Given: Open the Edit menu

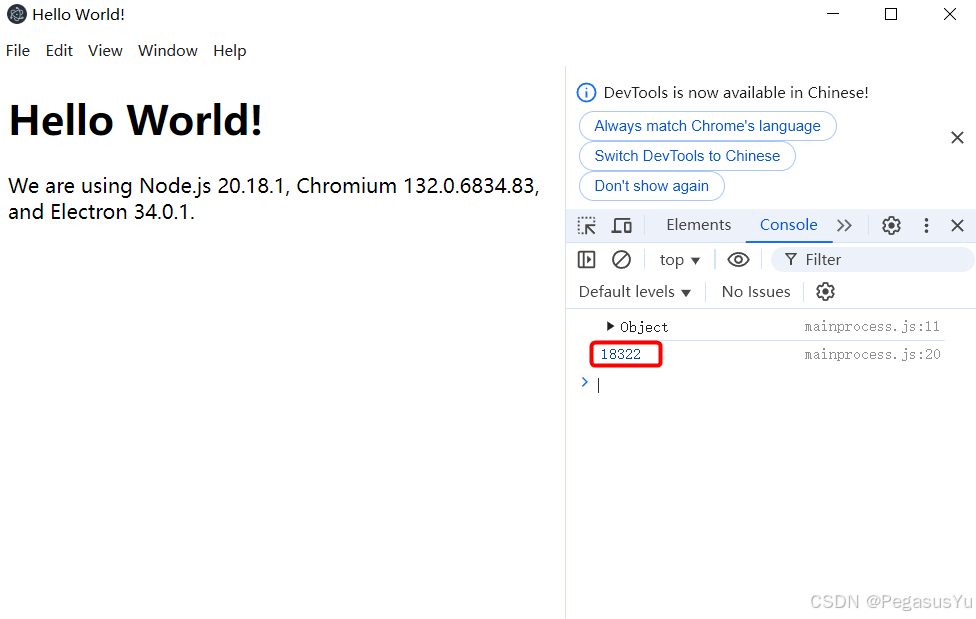Looking at the screenshot, I should click(59, 50).
